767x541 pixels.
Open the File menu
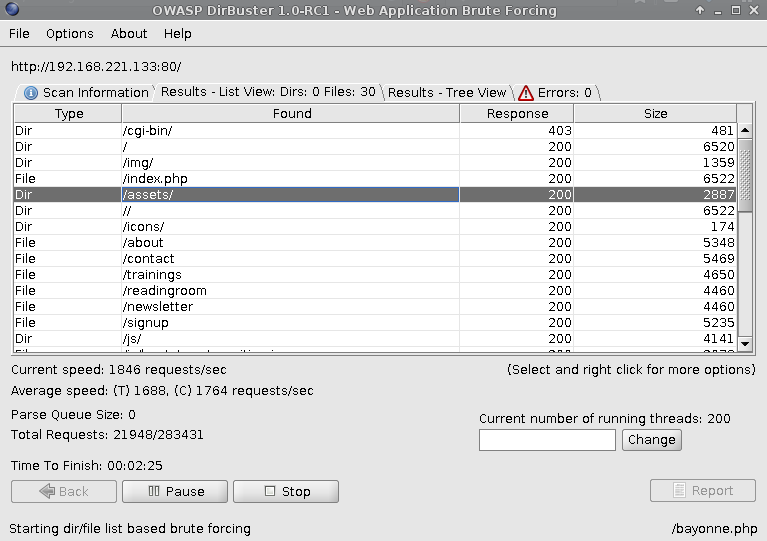tap(19, 34)
